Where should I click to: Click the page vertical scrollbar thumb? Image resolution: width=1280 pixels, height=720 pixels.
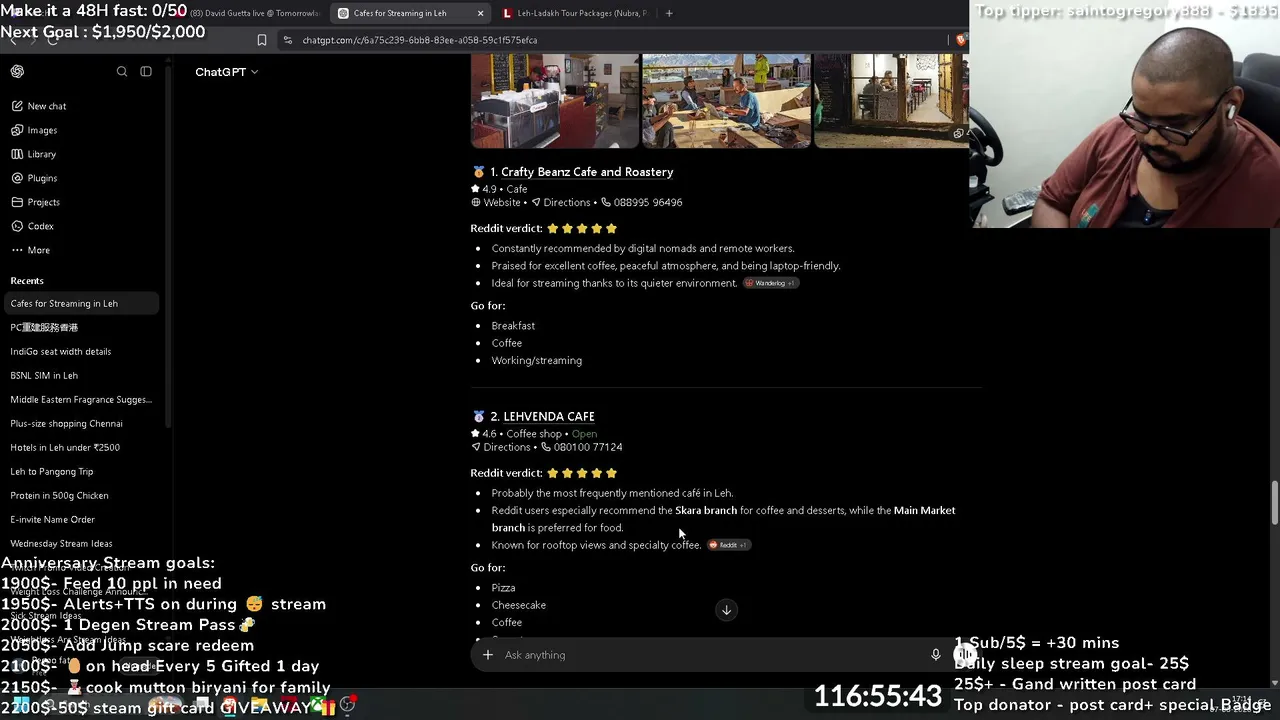click(1274, 502)
